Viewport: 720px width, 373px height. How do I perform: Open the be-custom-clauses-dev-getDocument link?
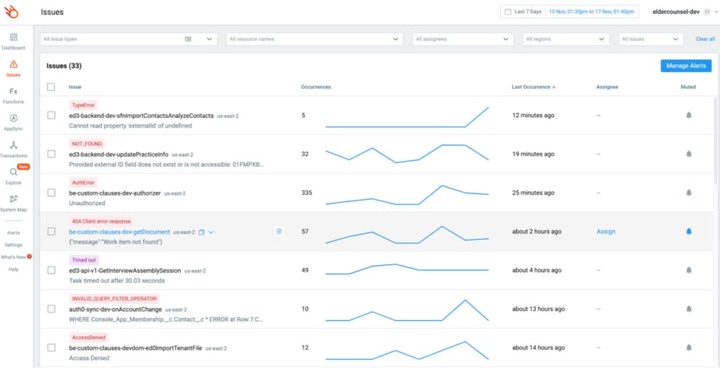click(x=119, y=232)
